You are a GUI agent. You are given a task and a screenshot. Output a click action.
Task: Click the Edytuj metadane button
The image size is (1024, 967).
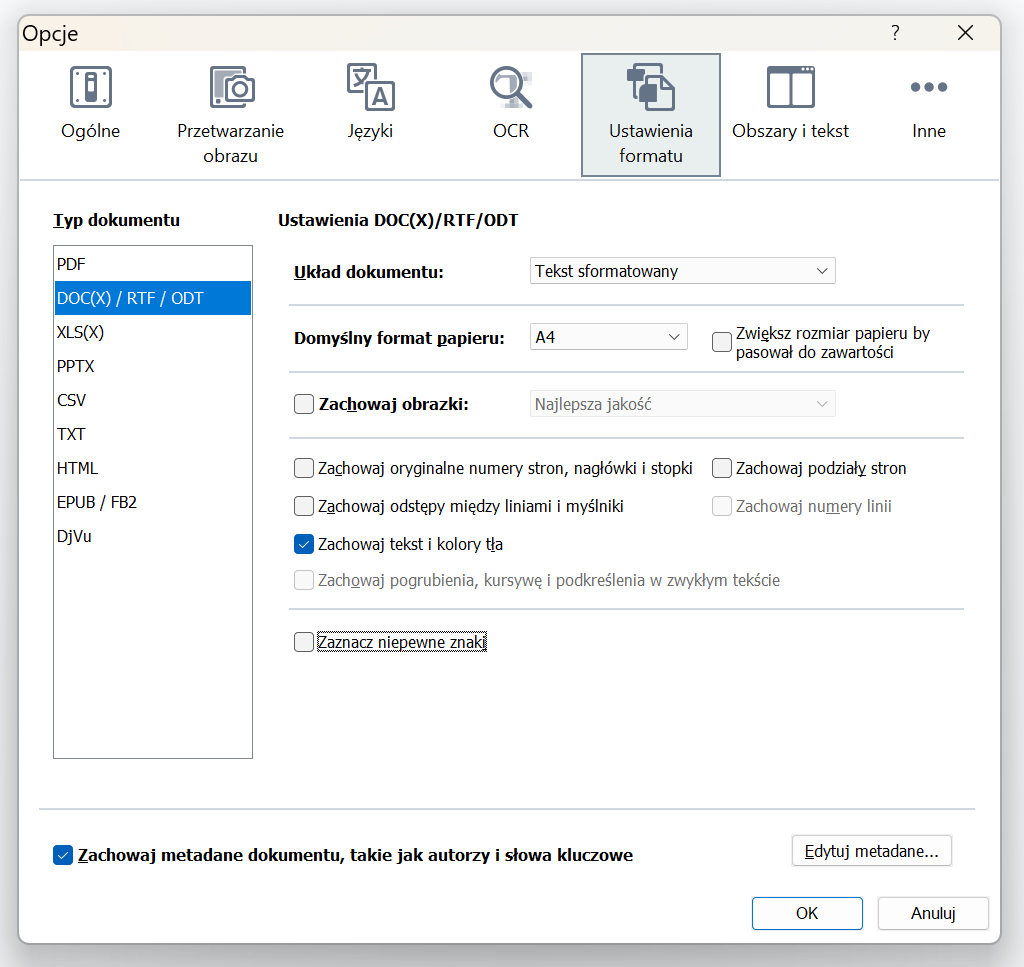(871, 851)
